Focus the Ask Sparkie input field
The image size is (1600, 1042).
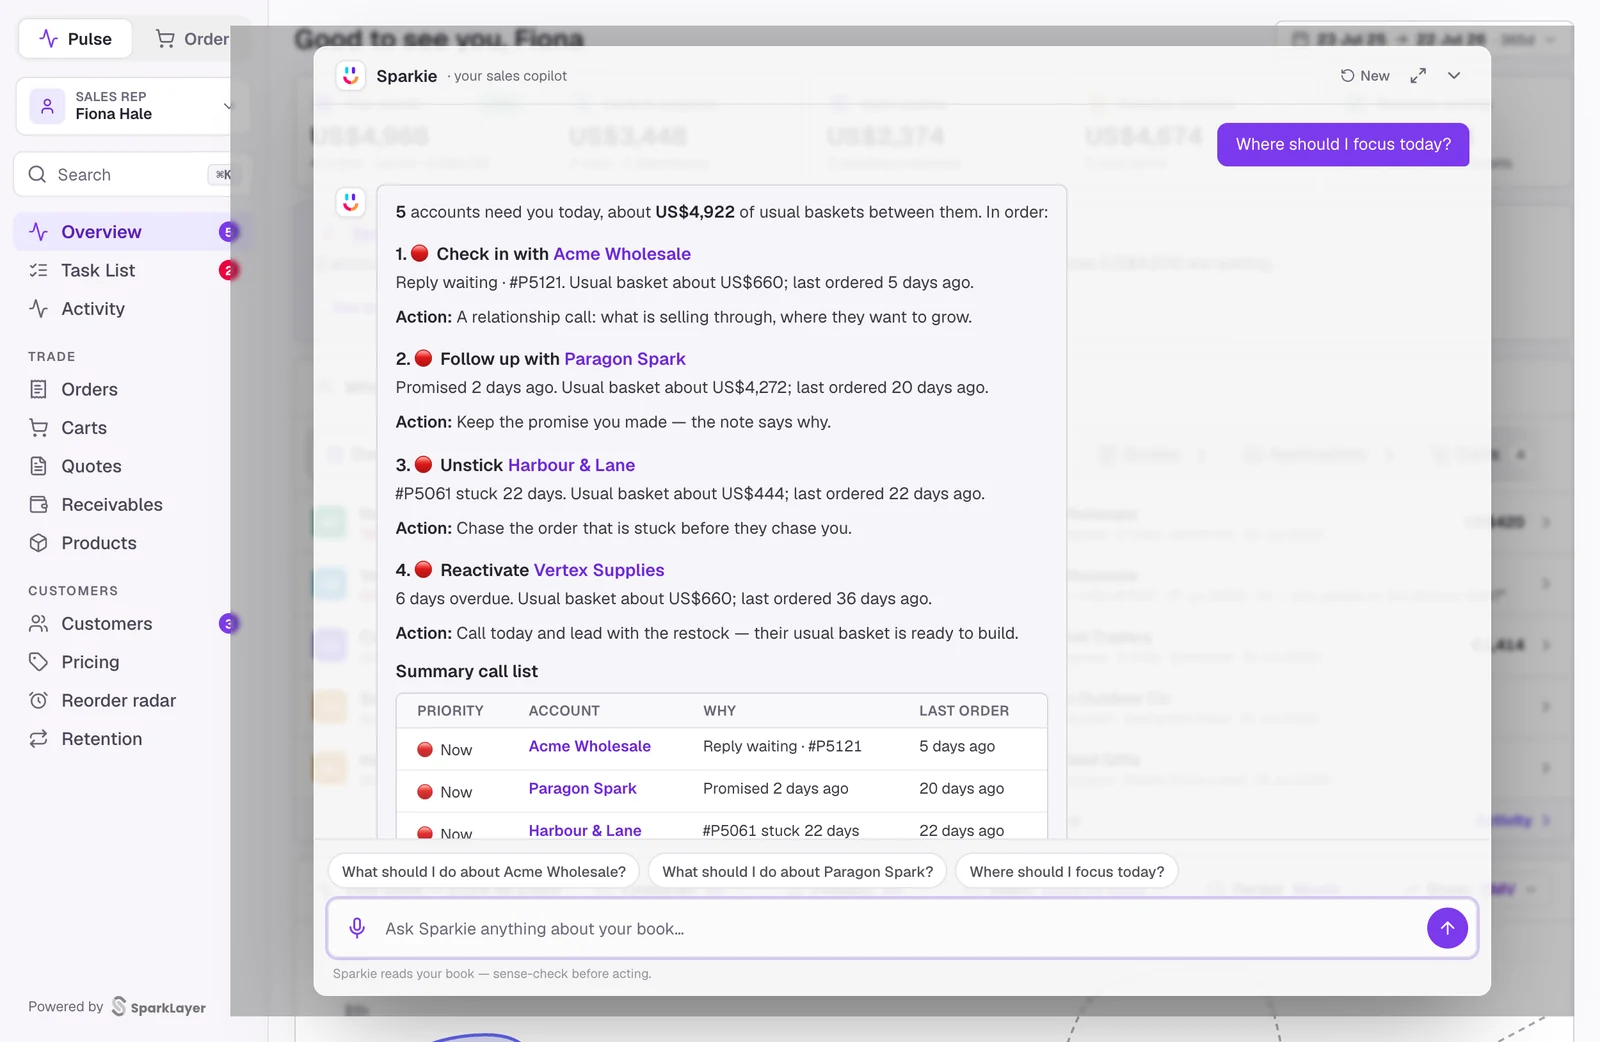tap(900, 929)
